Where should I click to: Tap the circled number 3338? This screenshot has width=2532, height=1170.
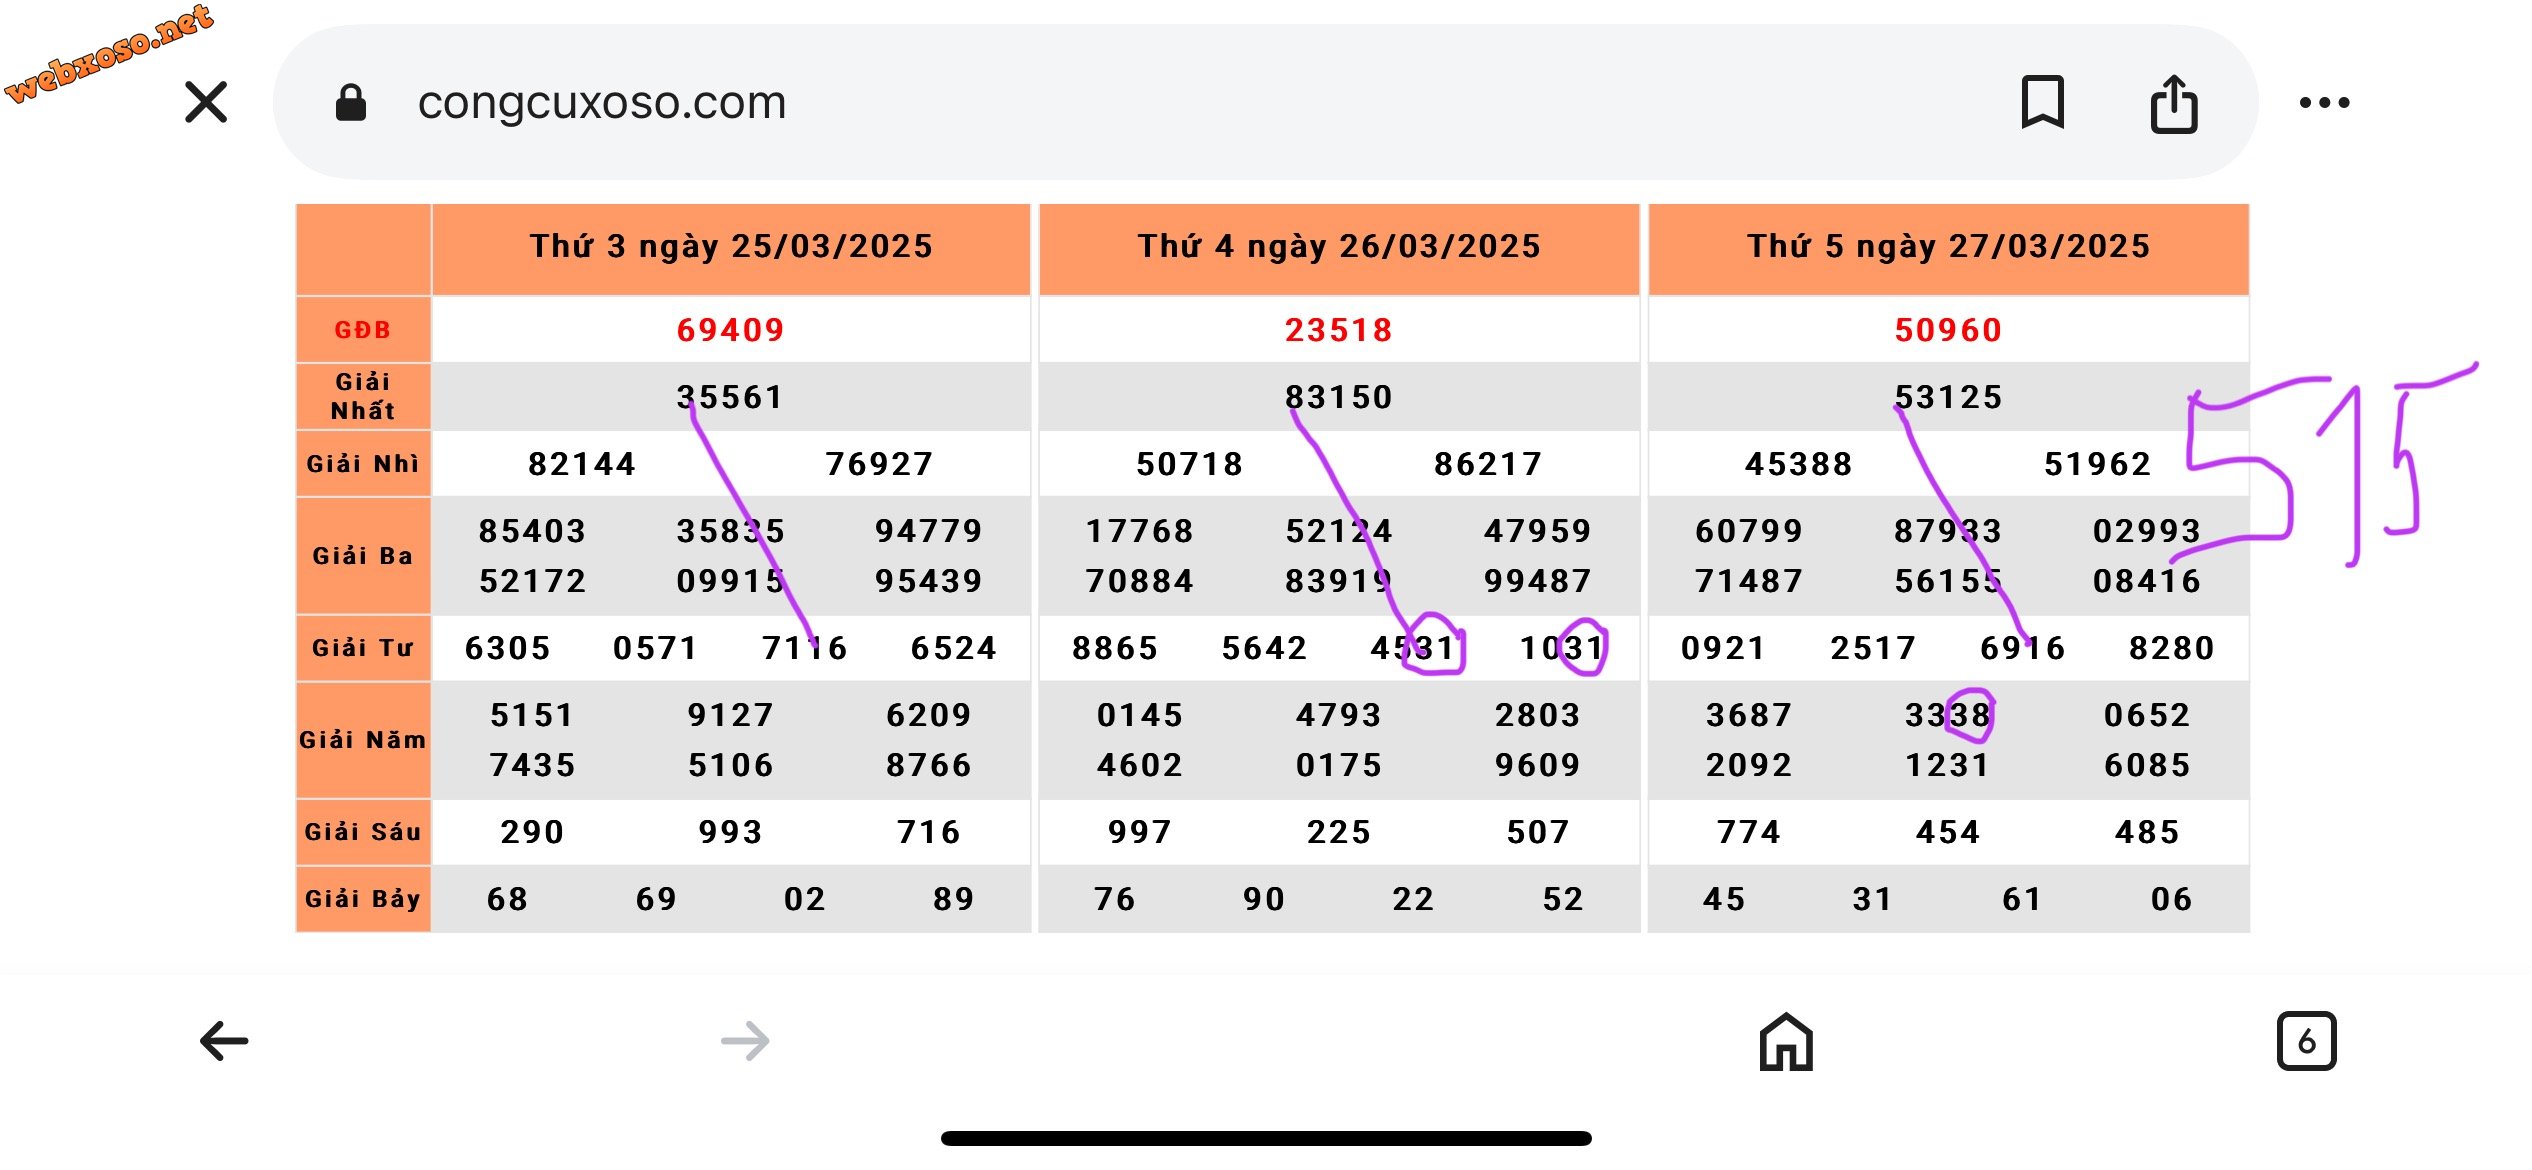(1948, 715)
